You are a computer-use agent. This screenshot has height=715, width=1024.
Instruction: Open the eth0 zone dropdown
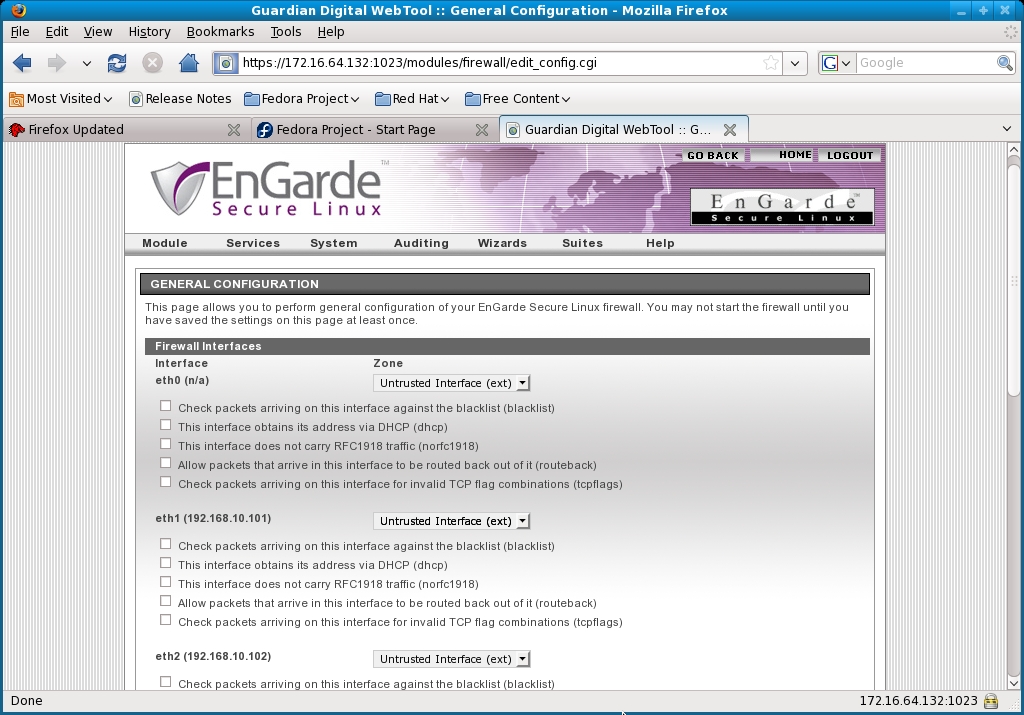[451, 383]
